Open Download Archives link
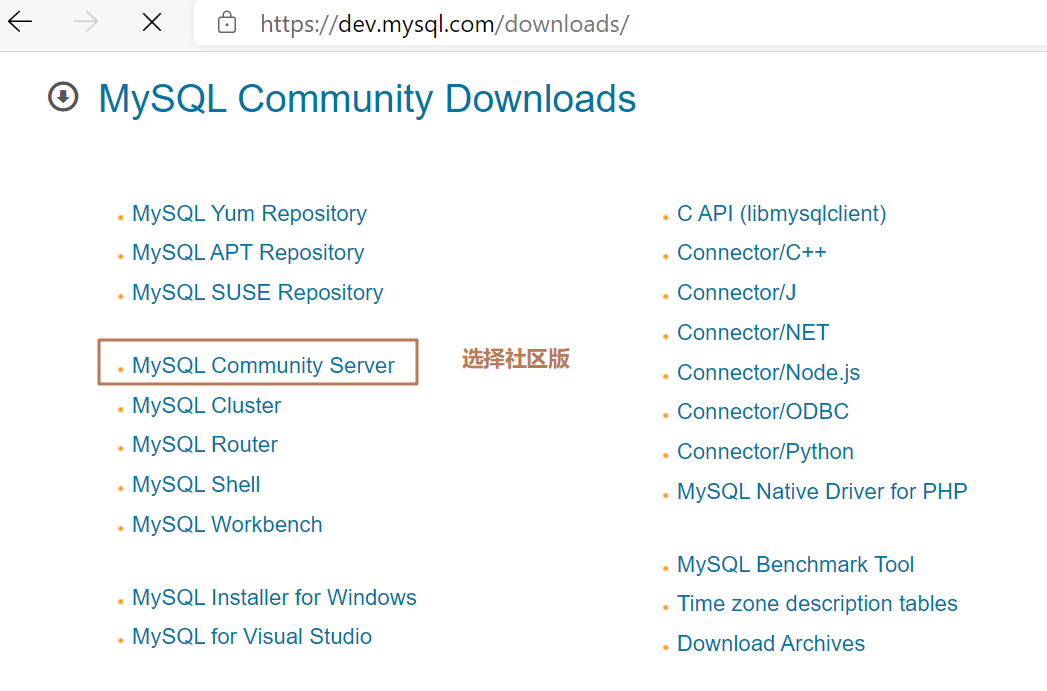The width and height of the screenshot is (1047, 691). [x=771, y=643]
